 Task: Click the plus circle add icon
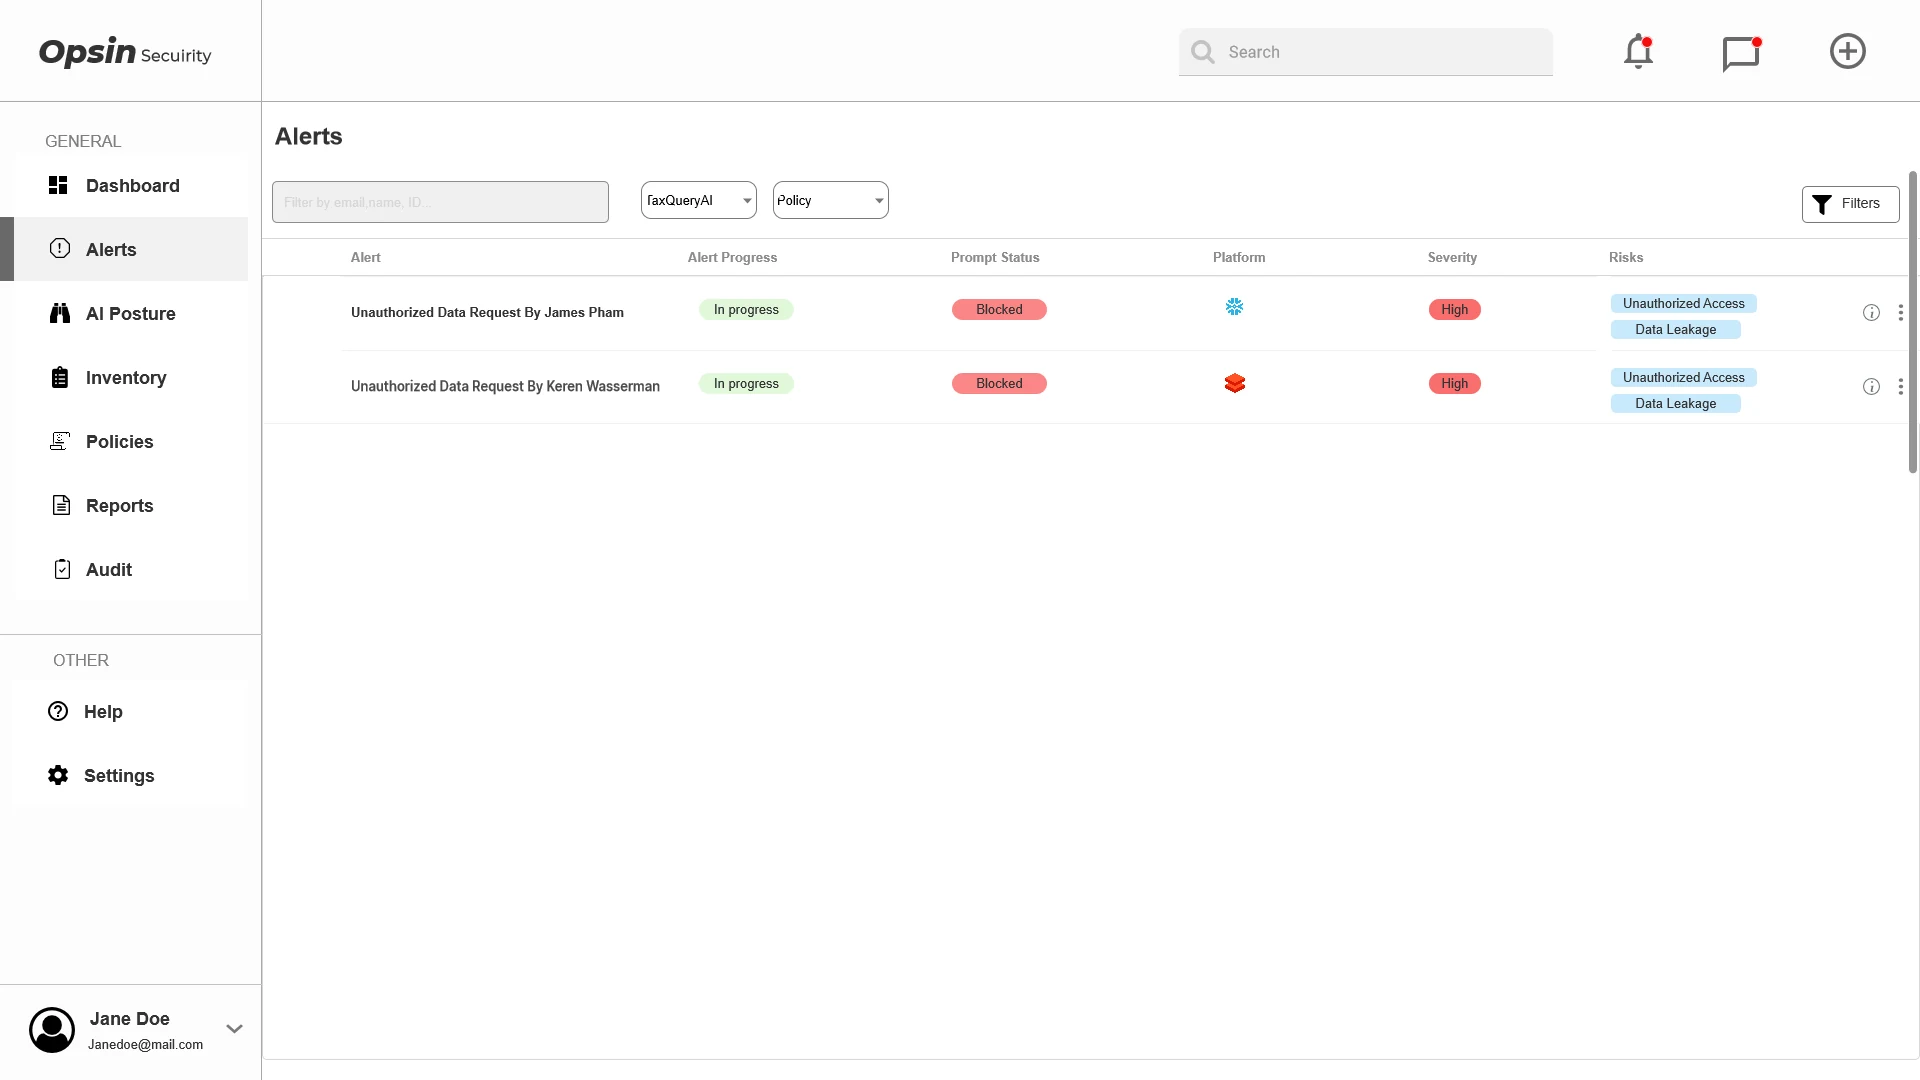coord(1847,51)
